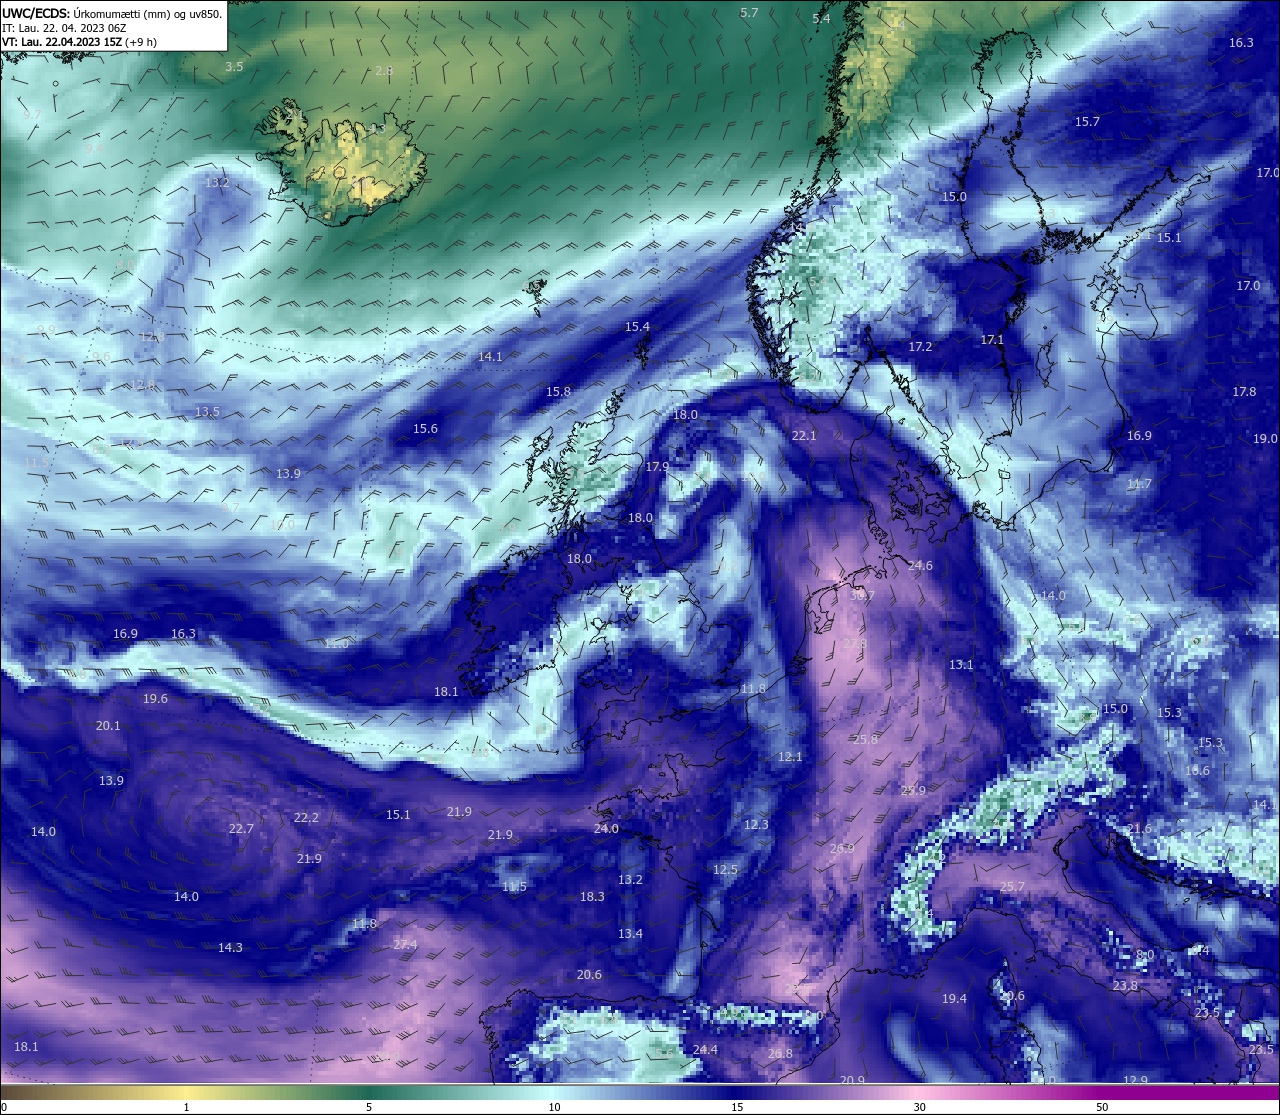
Task: Click the 10 tick on the colour scale
Action: (553, 1107)
